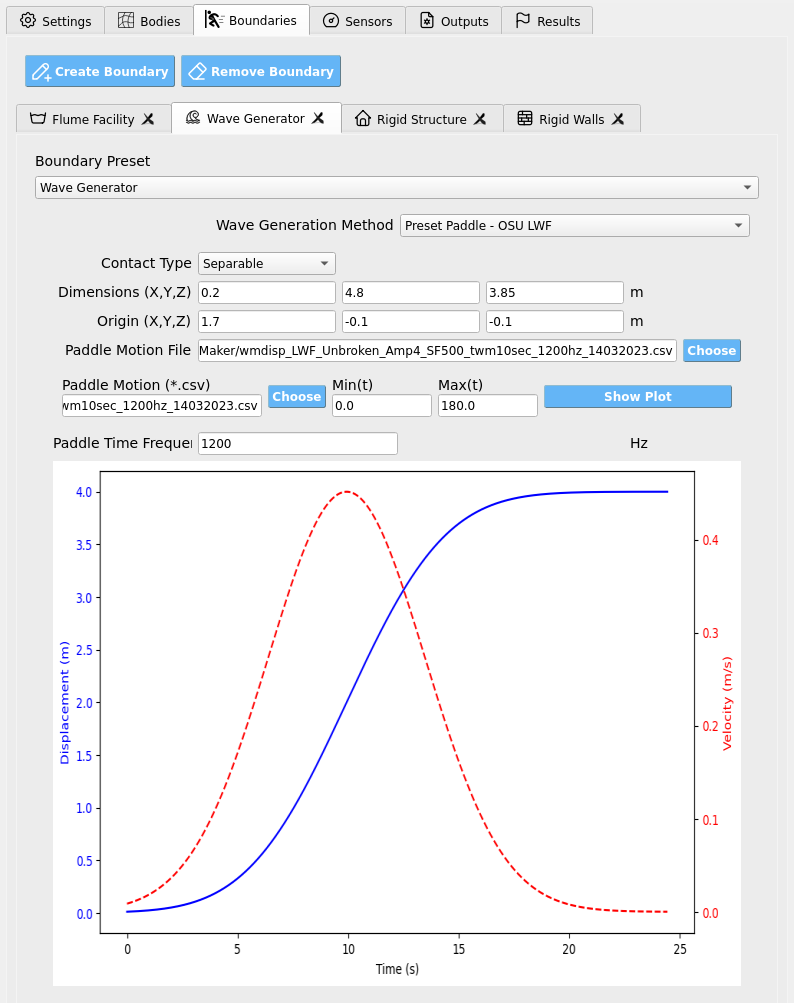Screen dimensions: 794x1003
Task: Edit the Origin Y field
Action: coord(411,321)
